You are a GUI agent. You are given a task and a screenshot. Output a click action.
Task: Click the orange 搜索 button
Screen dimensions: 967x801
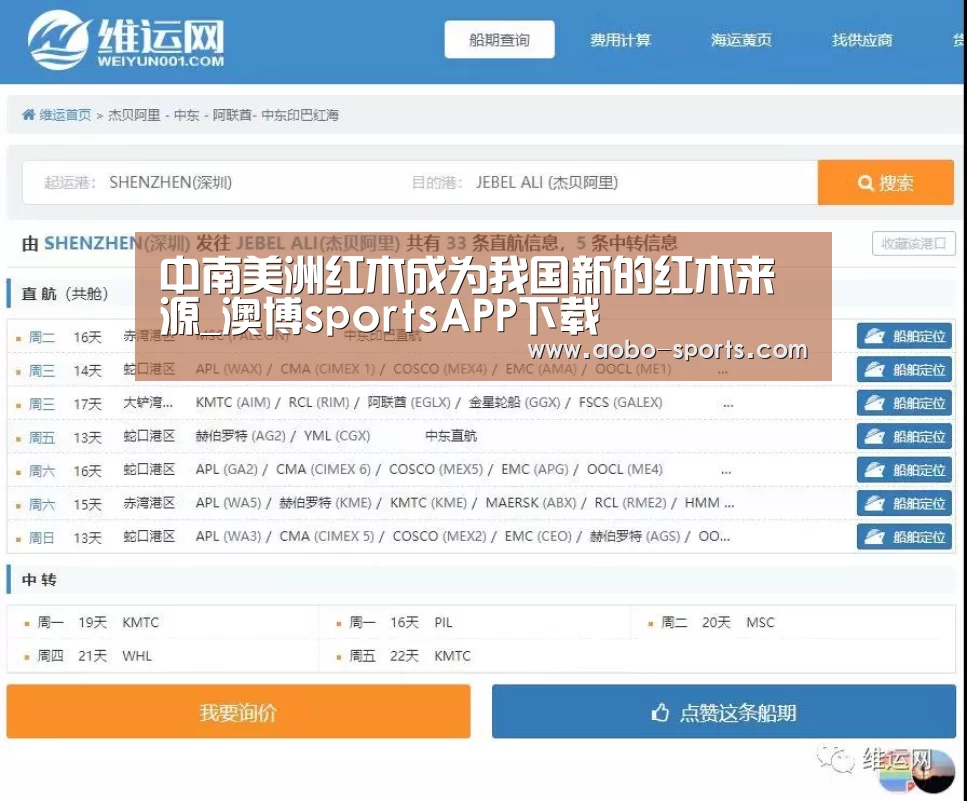(886, 183)
